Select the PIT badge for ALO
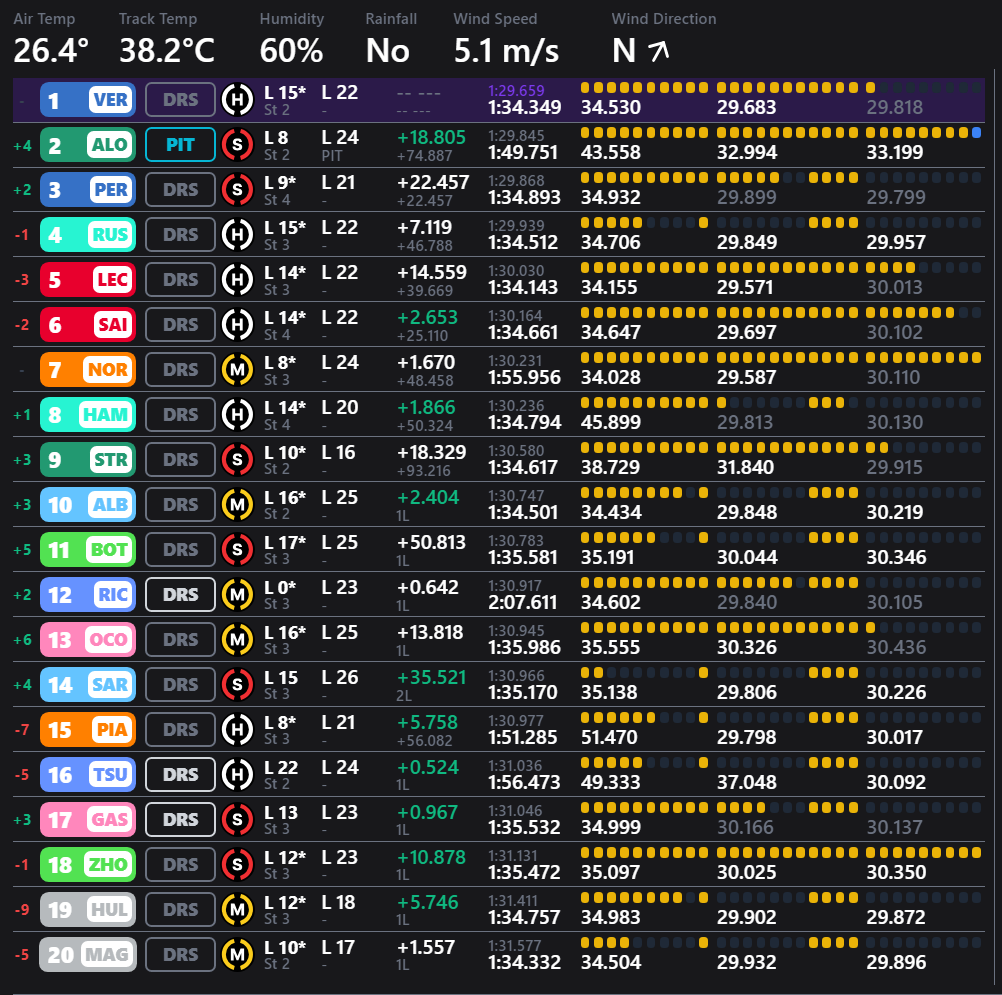 tap(180, 144)
